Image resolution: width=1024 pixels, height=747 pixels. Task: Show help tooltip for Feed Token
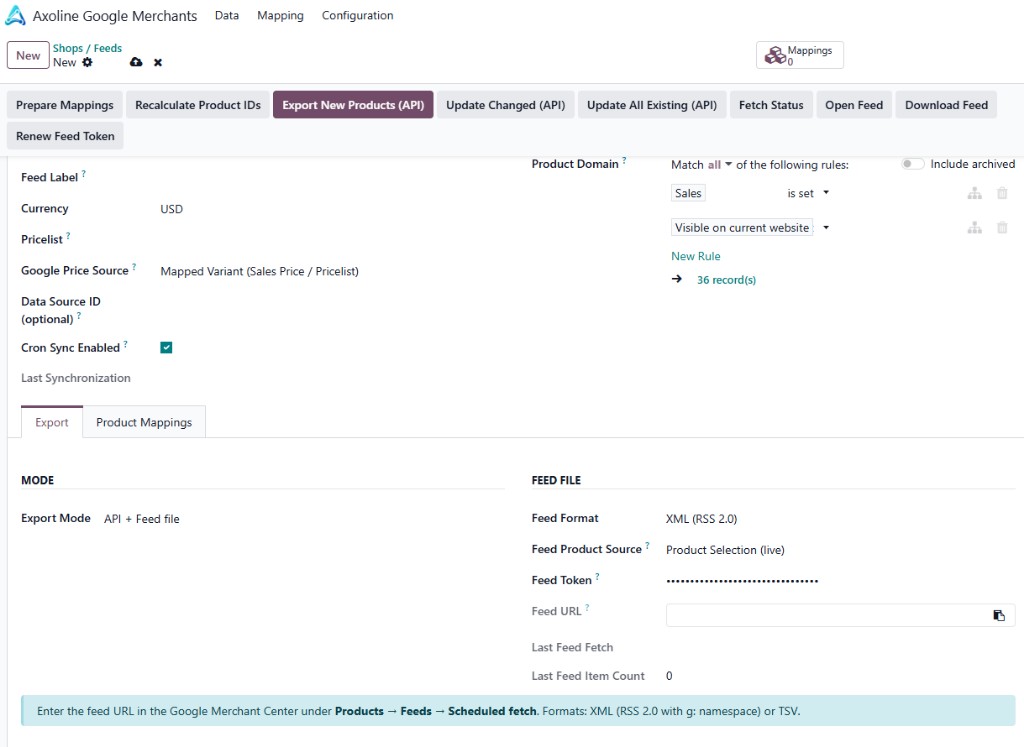(597, 577)
